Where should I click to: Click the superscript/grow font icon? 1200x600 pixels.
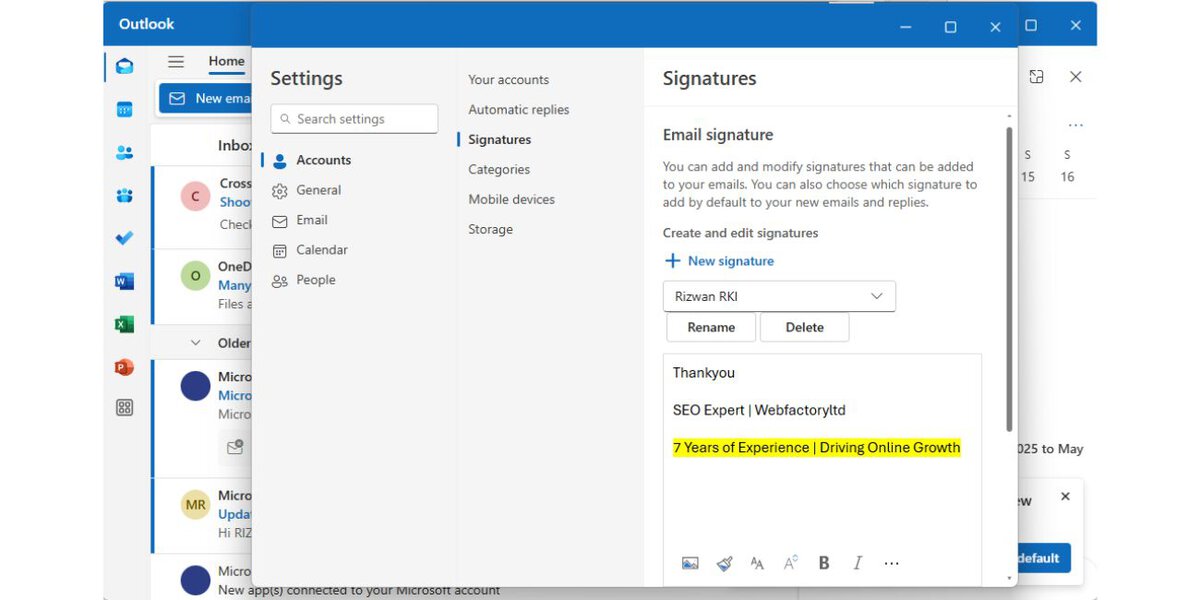pos(790,563)
